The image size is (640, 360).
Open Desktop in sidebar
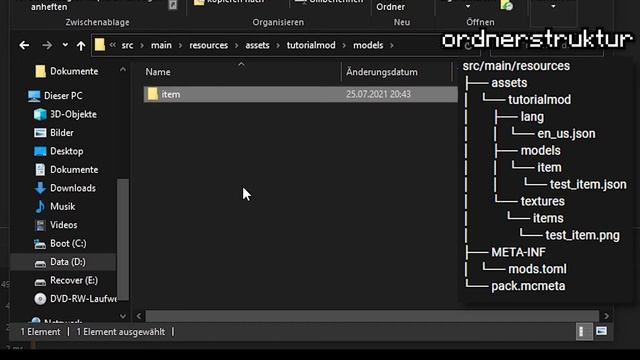coord(67,151)
